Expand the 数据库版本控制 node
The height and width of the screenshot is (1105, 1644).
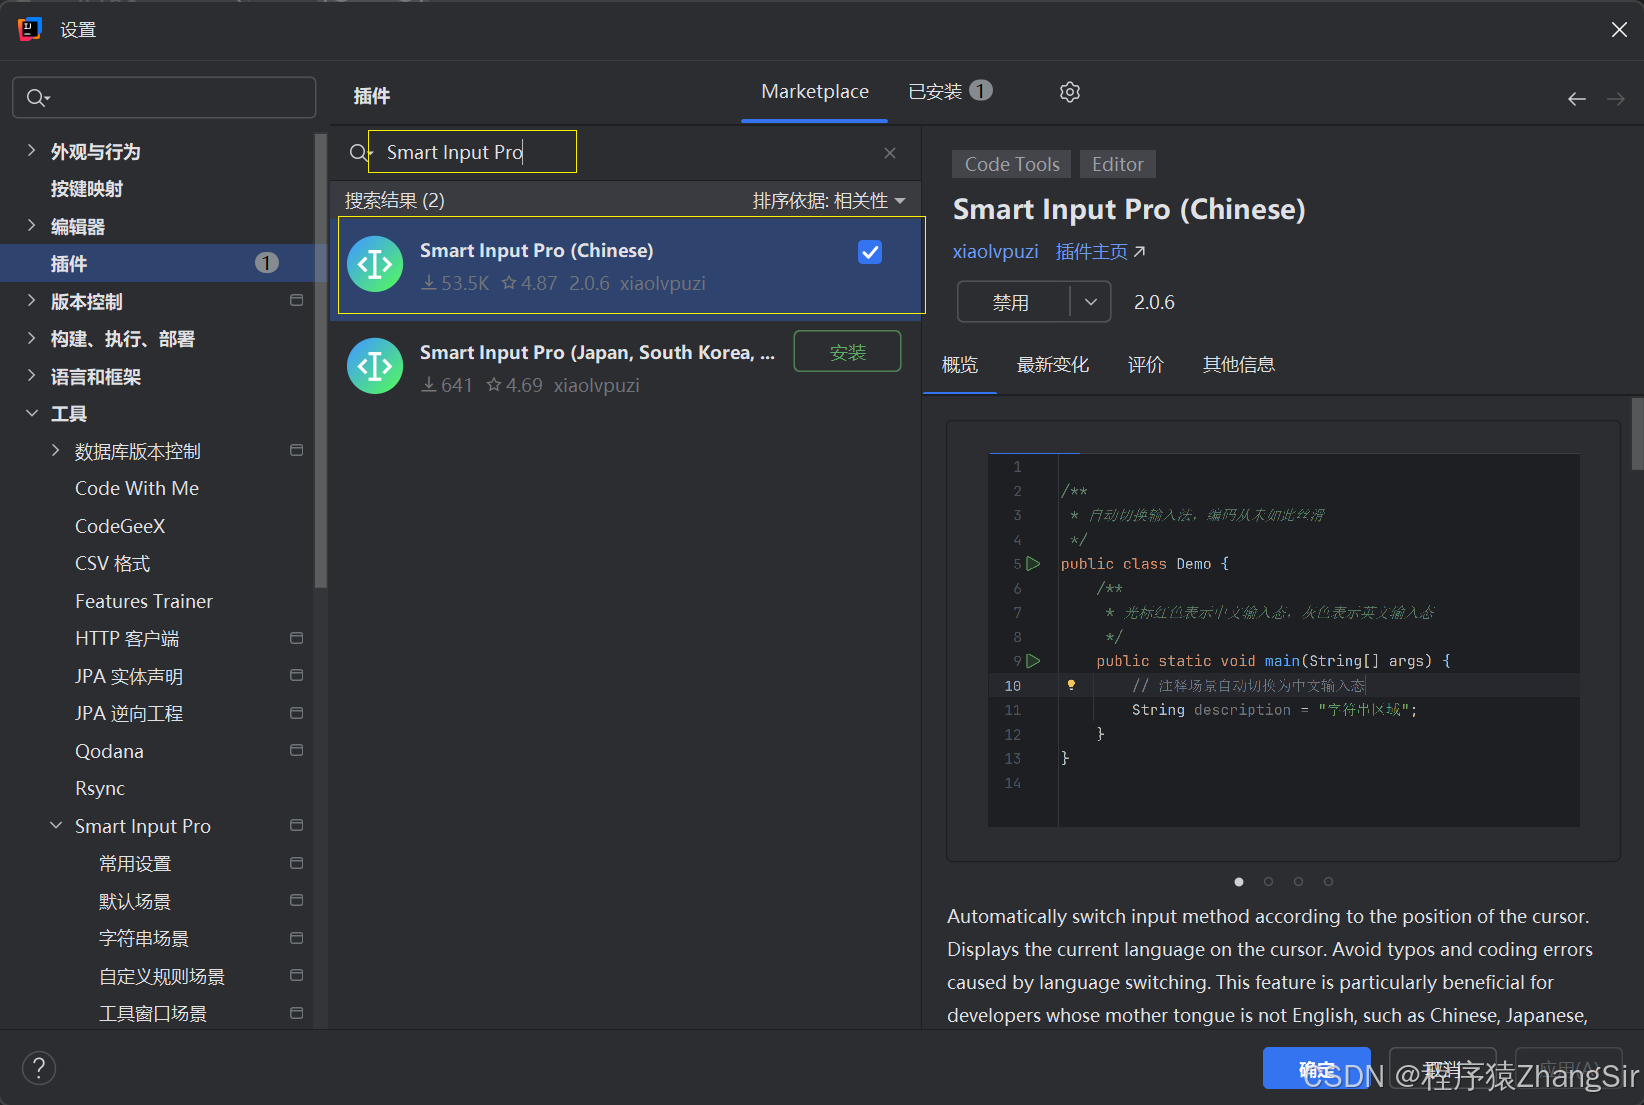click(55, 451)
